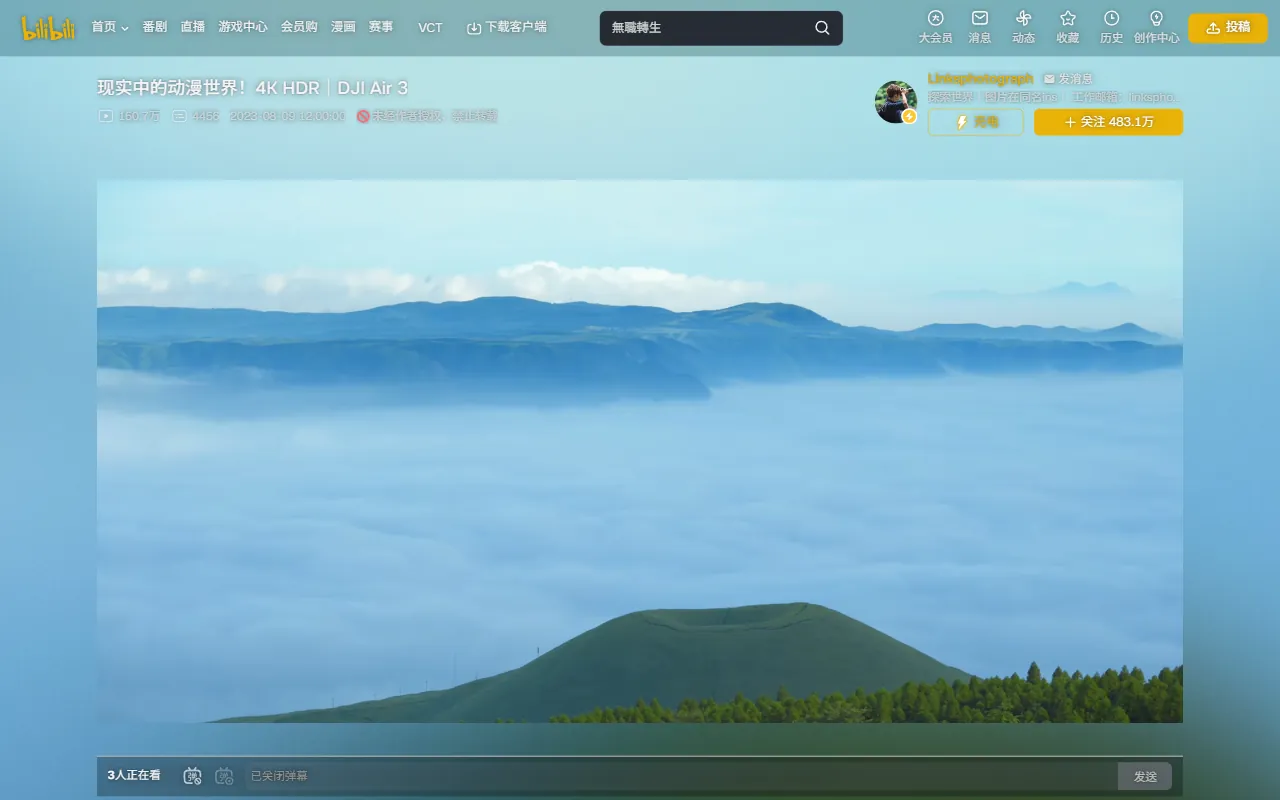Screen dimensions: 1280x800
Task: Click the 充电 charge button
Action: click(976, 122)
